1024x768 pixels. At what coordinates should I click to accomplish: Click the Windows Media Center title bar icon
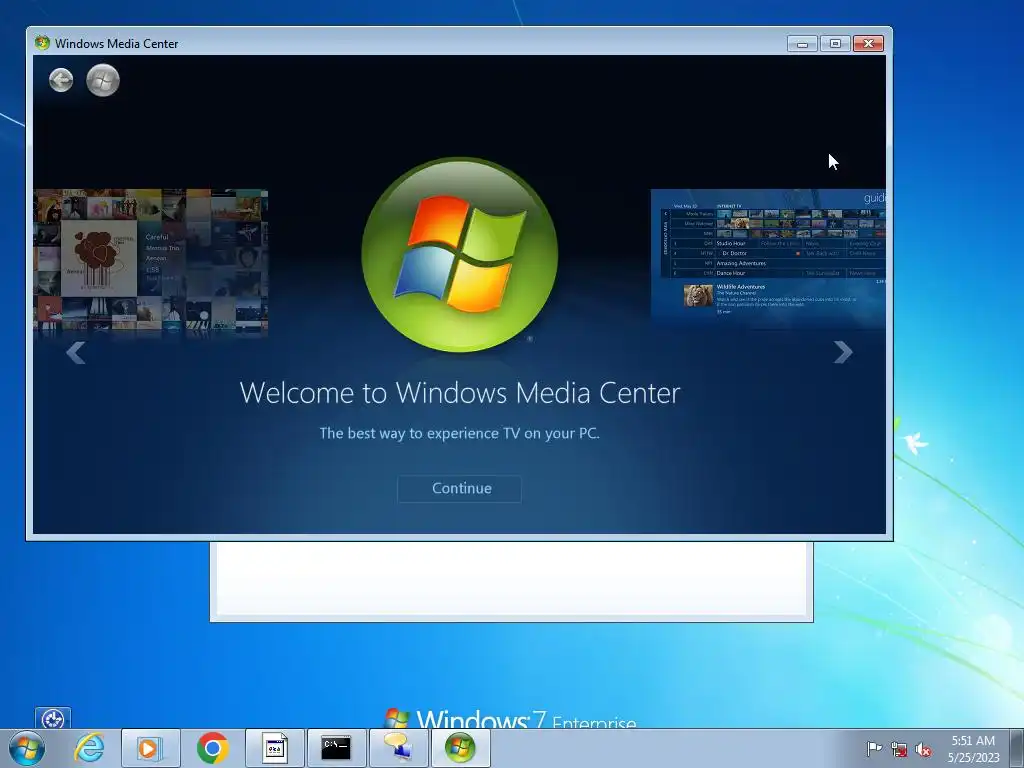click(42, 43)
